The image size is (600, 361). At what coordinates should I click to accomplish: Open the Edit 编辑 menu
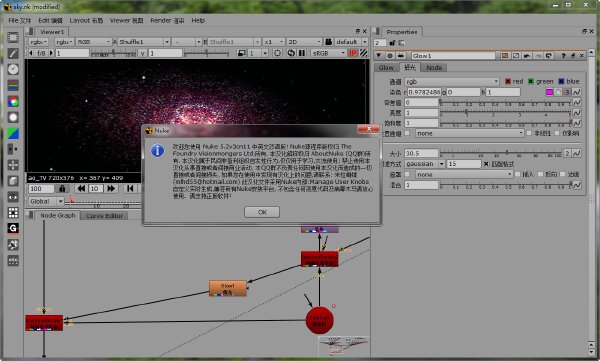point(50,20)
